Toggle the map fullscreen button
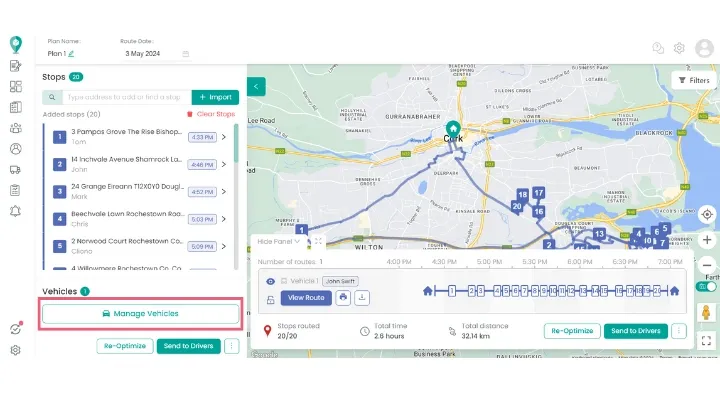This screenshot has width=720, height=405. (707, 341)
